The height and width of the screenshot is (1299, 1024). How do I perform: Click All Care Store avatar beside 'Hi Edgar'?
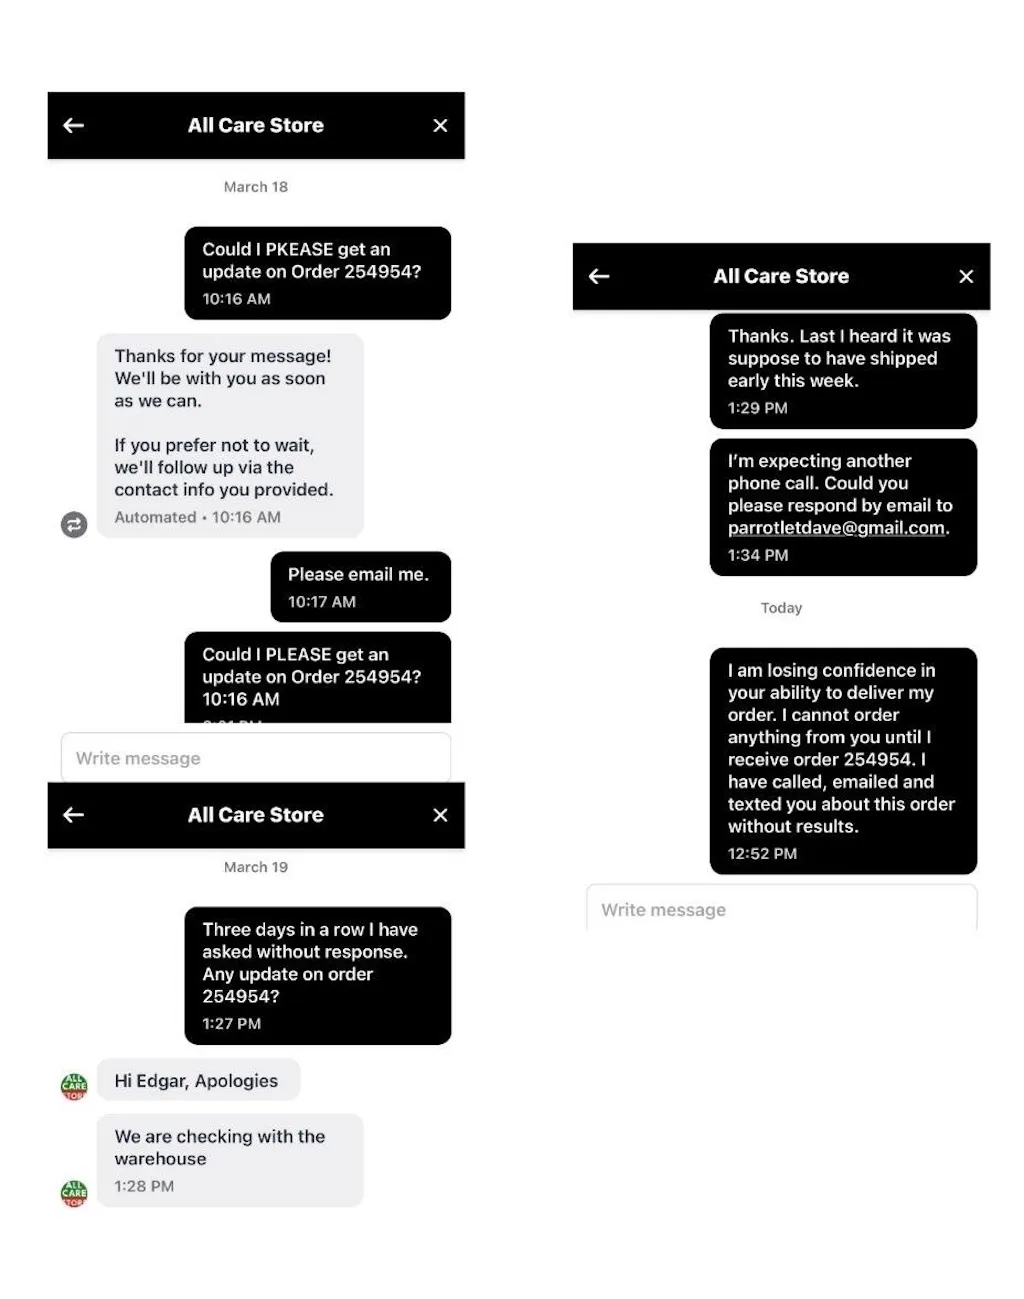click(74, 1086)
